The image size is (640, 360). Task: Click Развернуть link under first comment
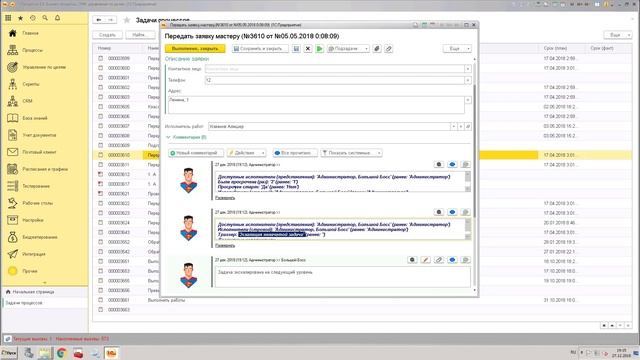[225, 198]
